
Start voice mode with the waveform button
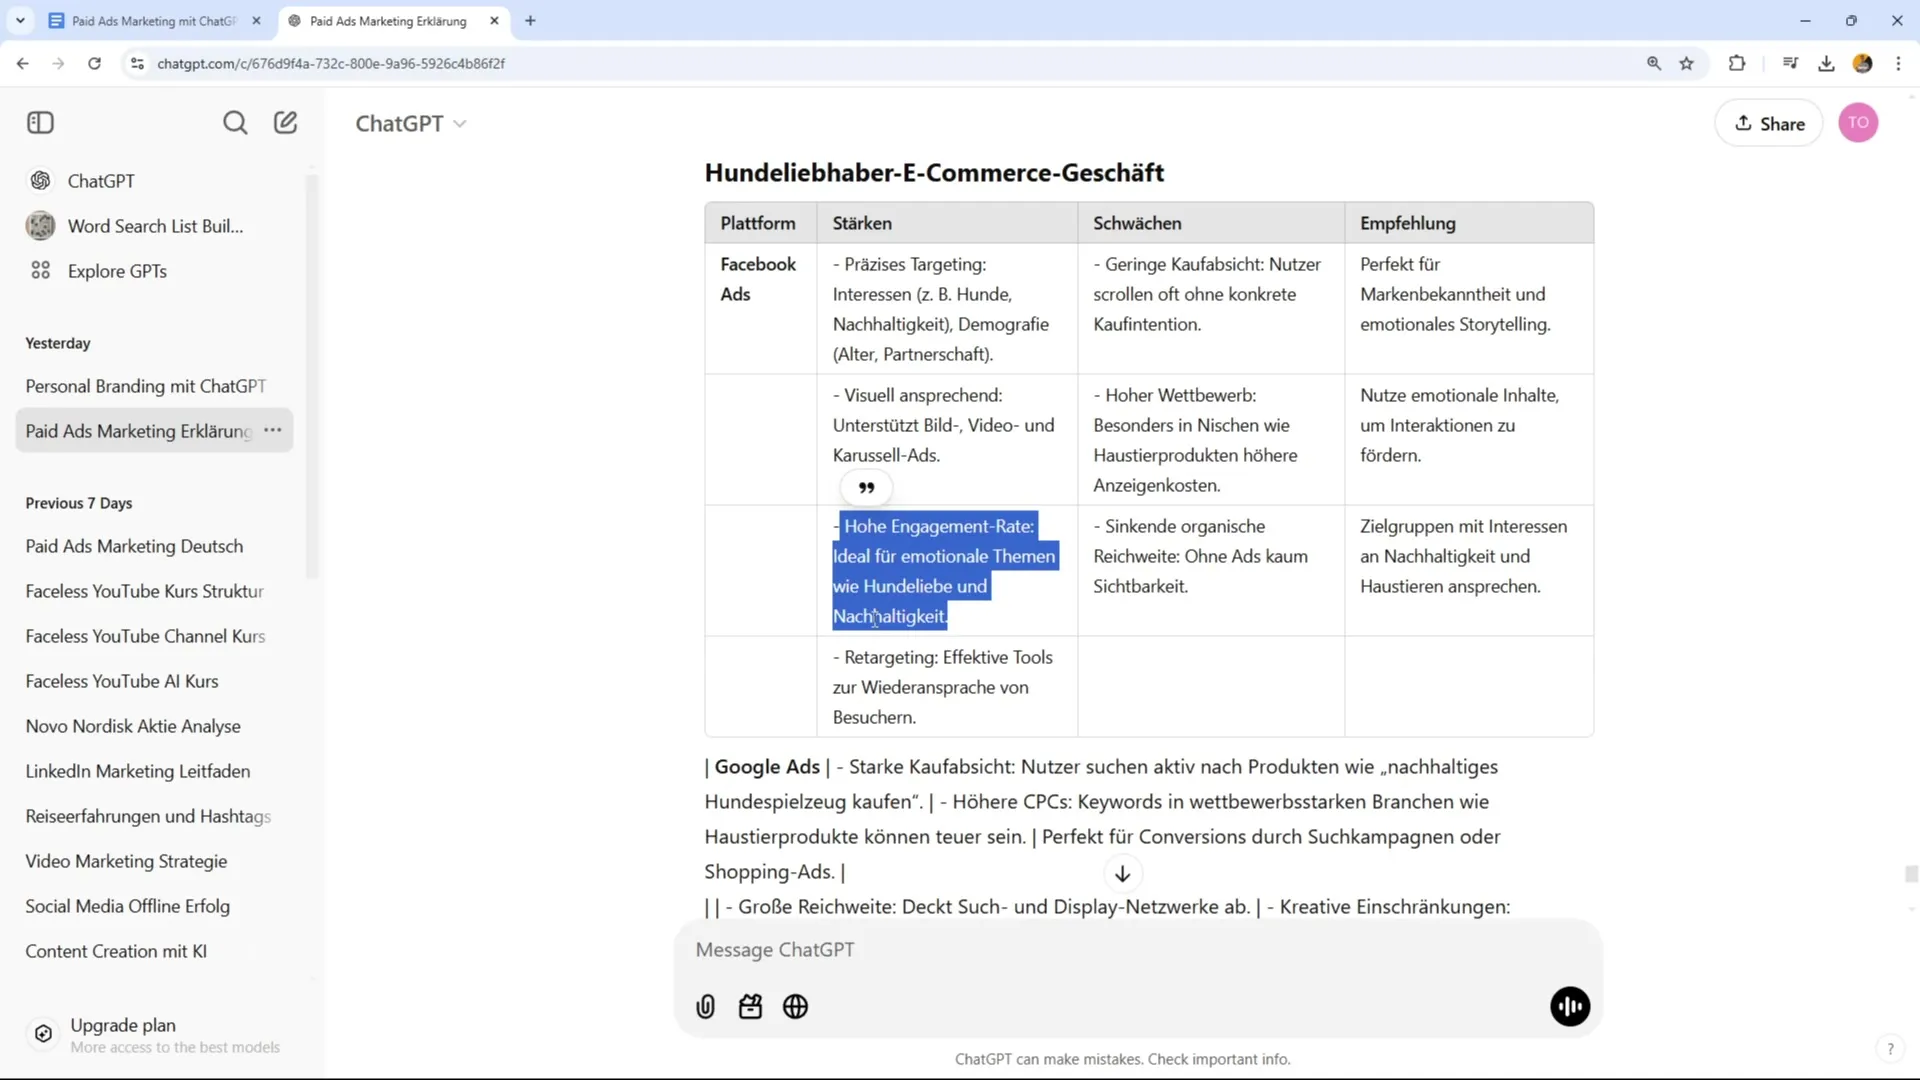(1570, 1007)
